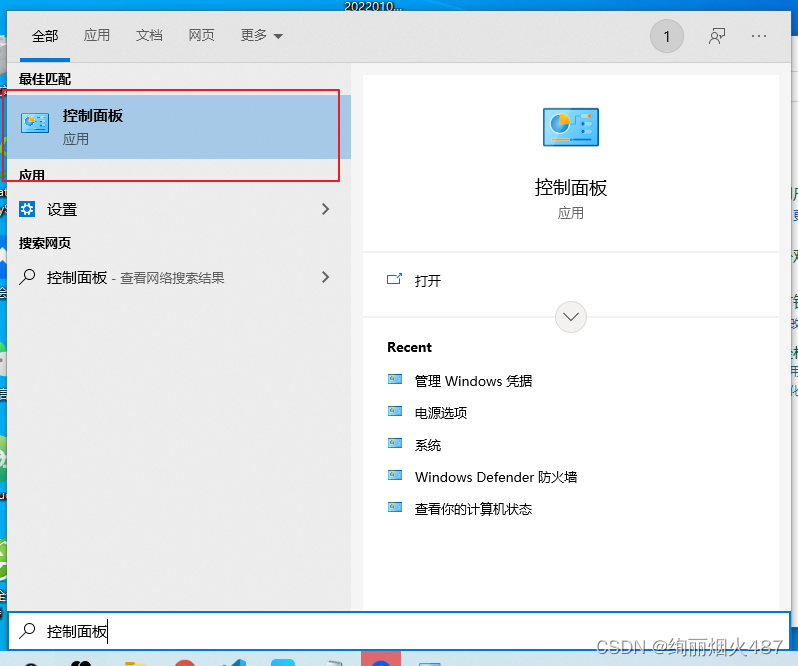798x666 pixels.
Task: Click the open-window icon beside 打开
Action: tap(394, 279)
